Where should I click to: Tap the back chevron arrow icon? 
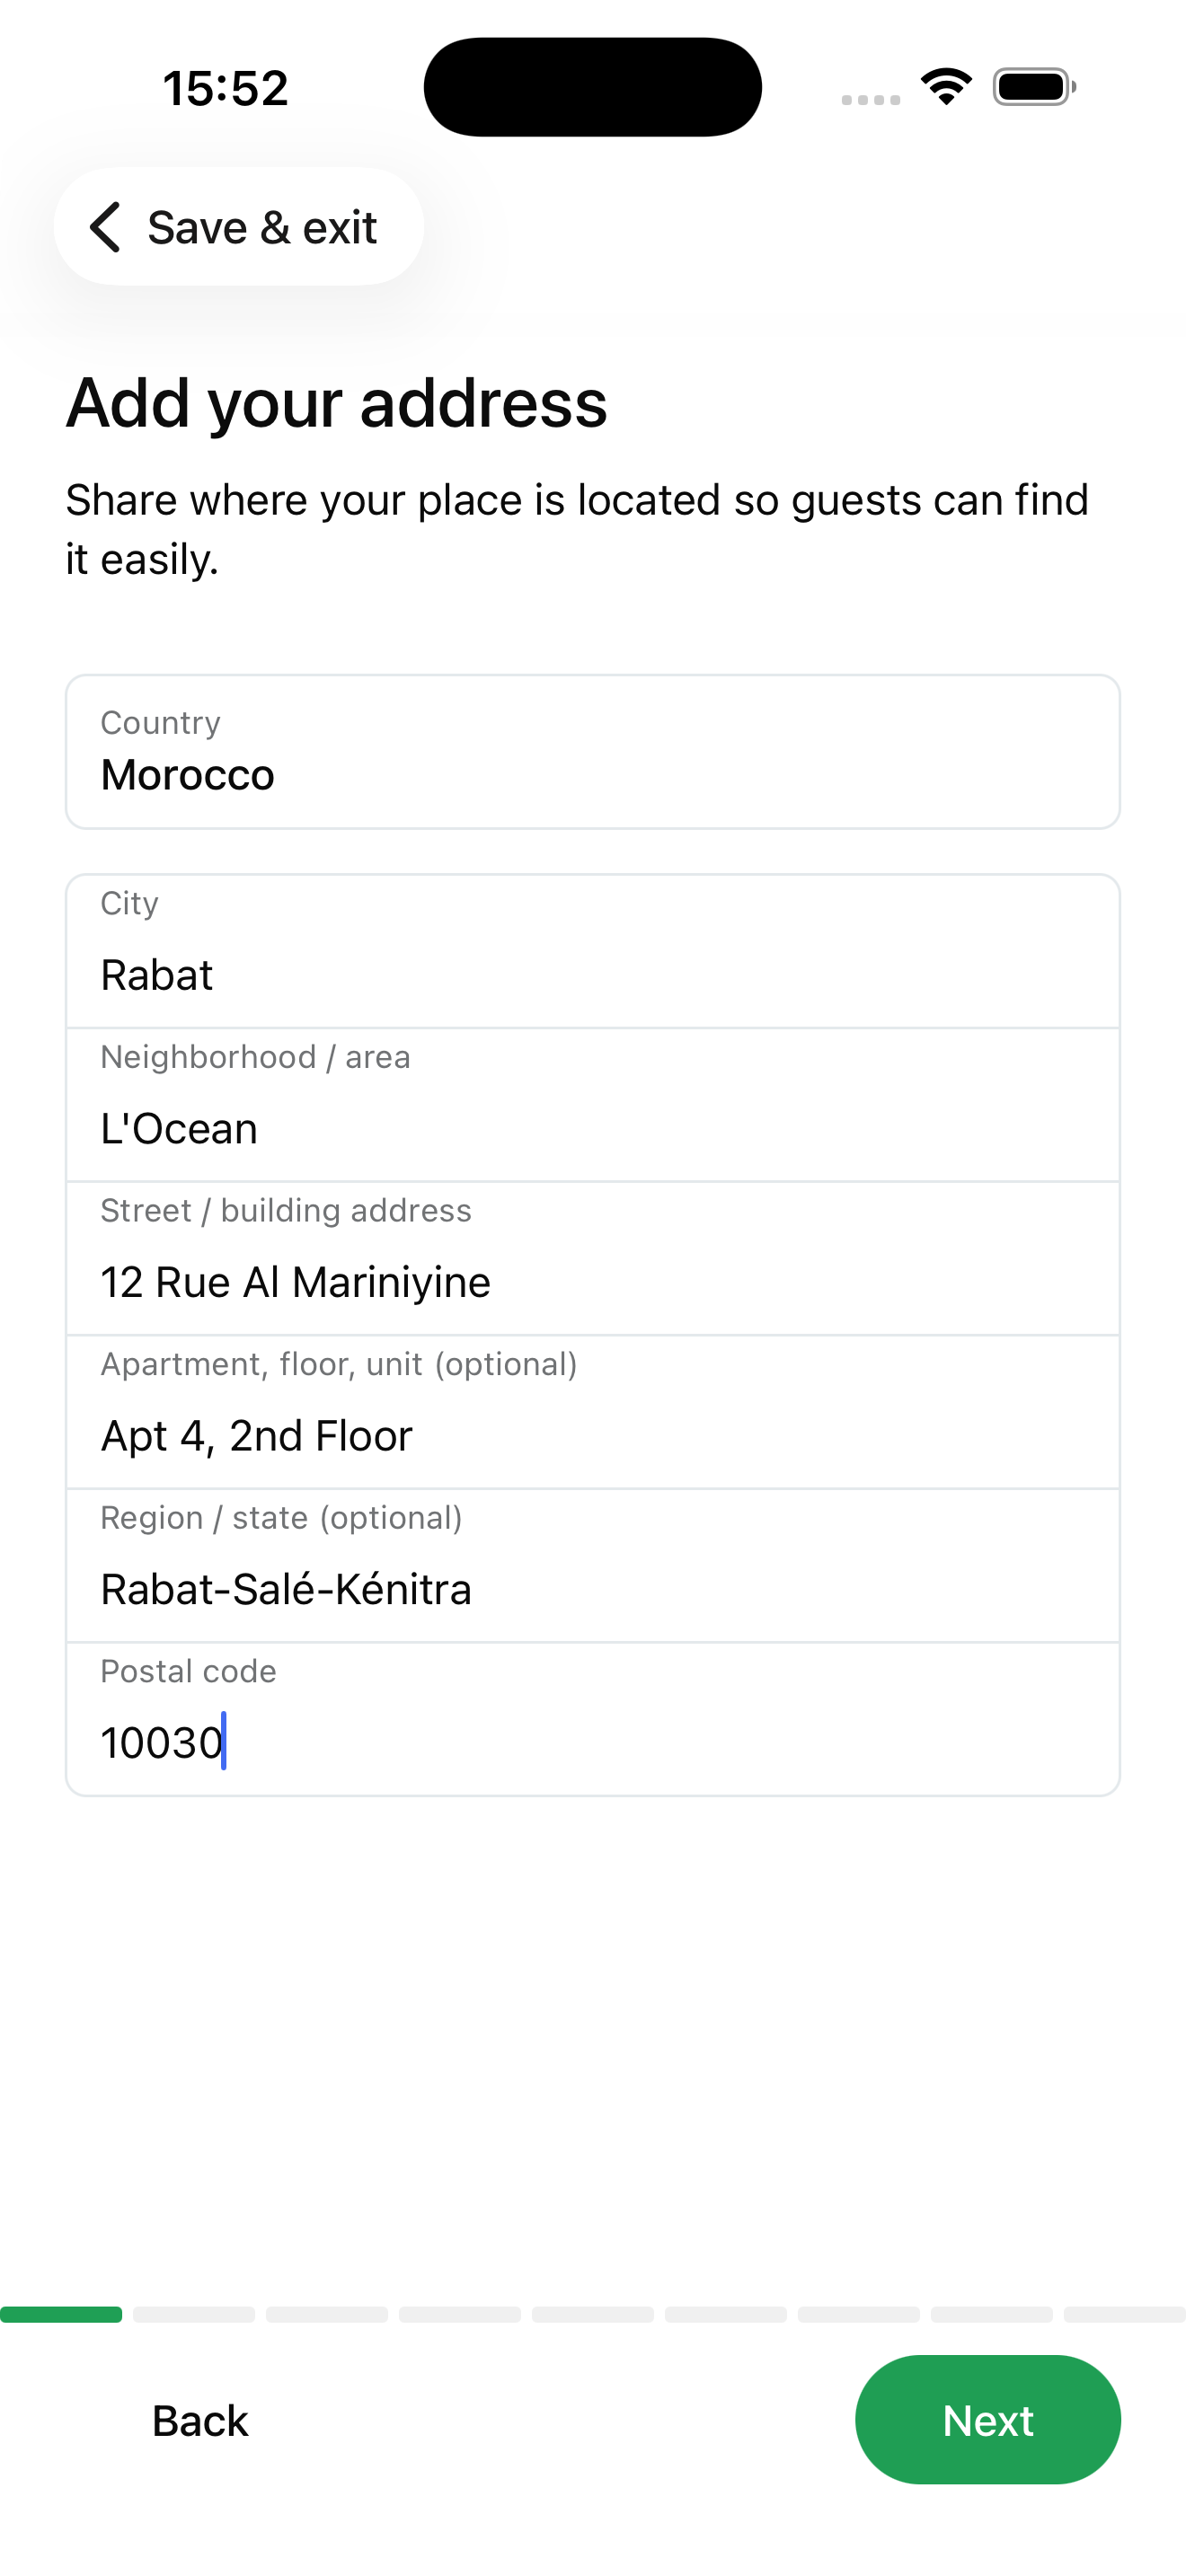click(105, 227)
